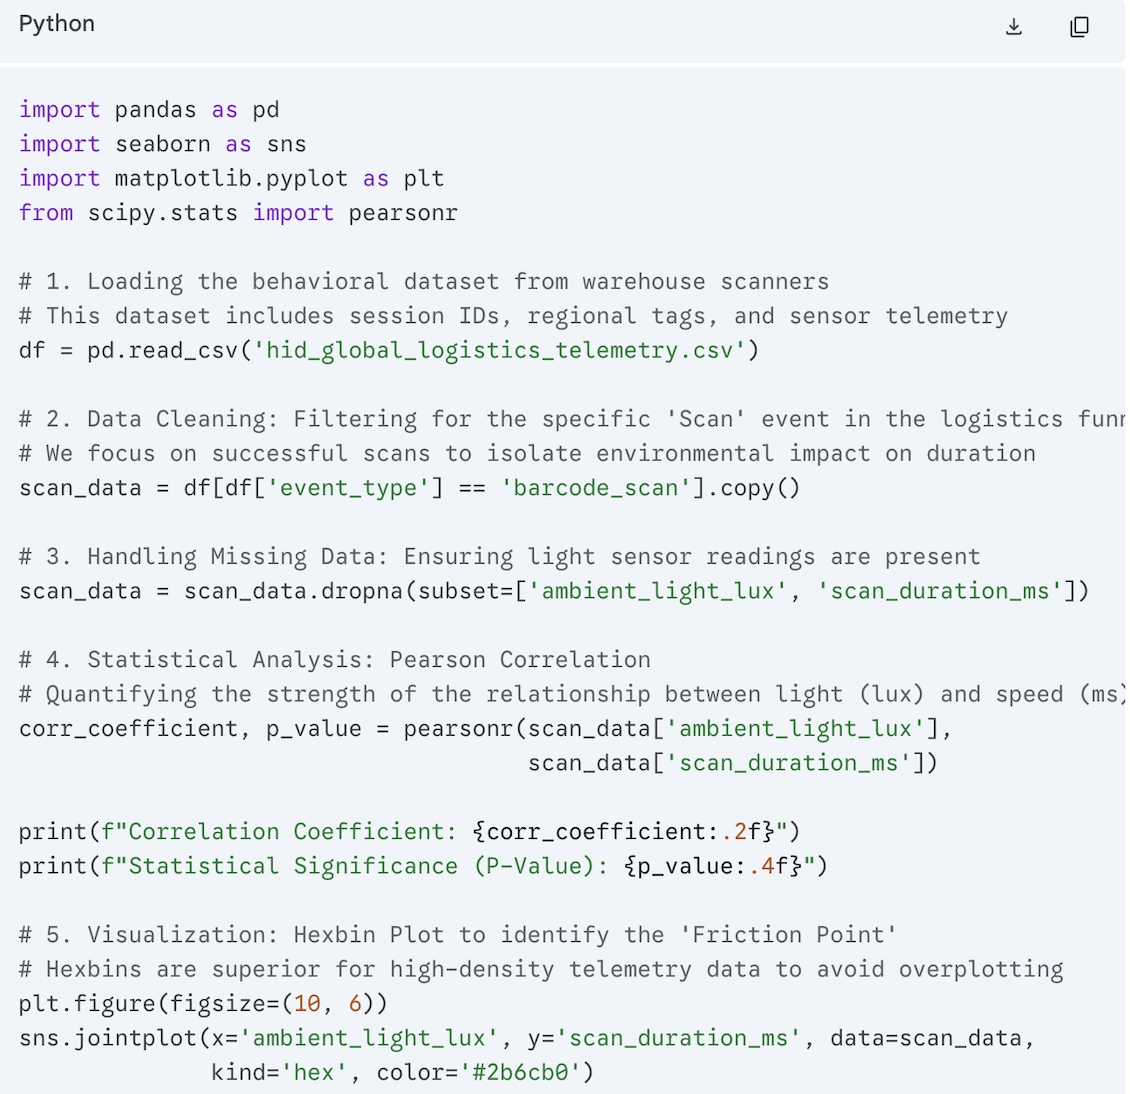
Task: Click the comment "# 2. Data Cleaning: Filtering"
Action: tap(572, 419)
